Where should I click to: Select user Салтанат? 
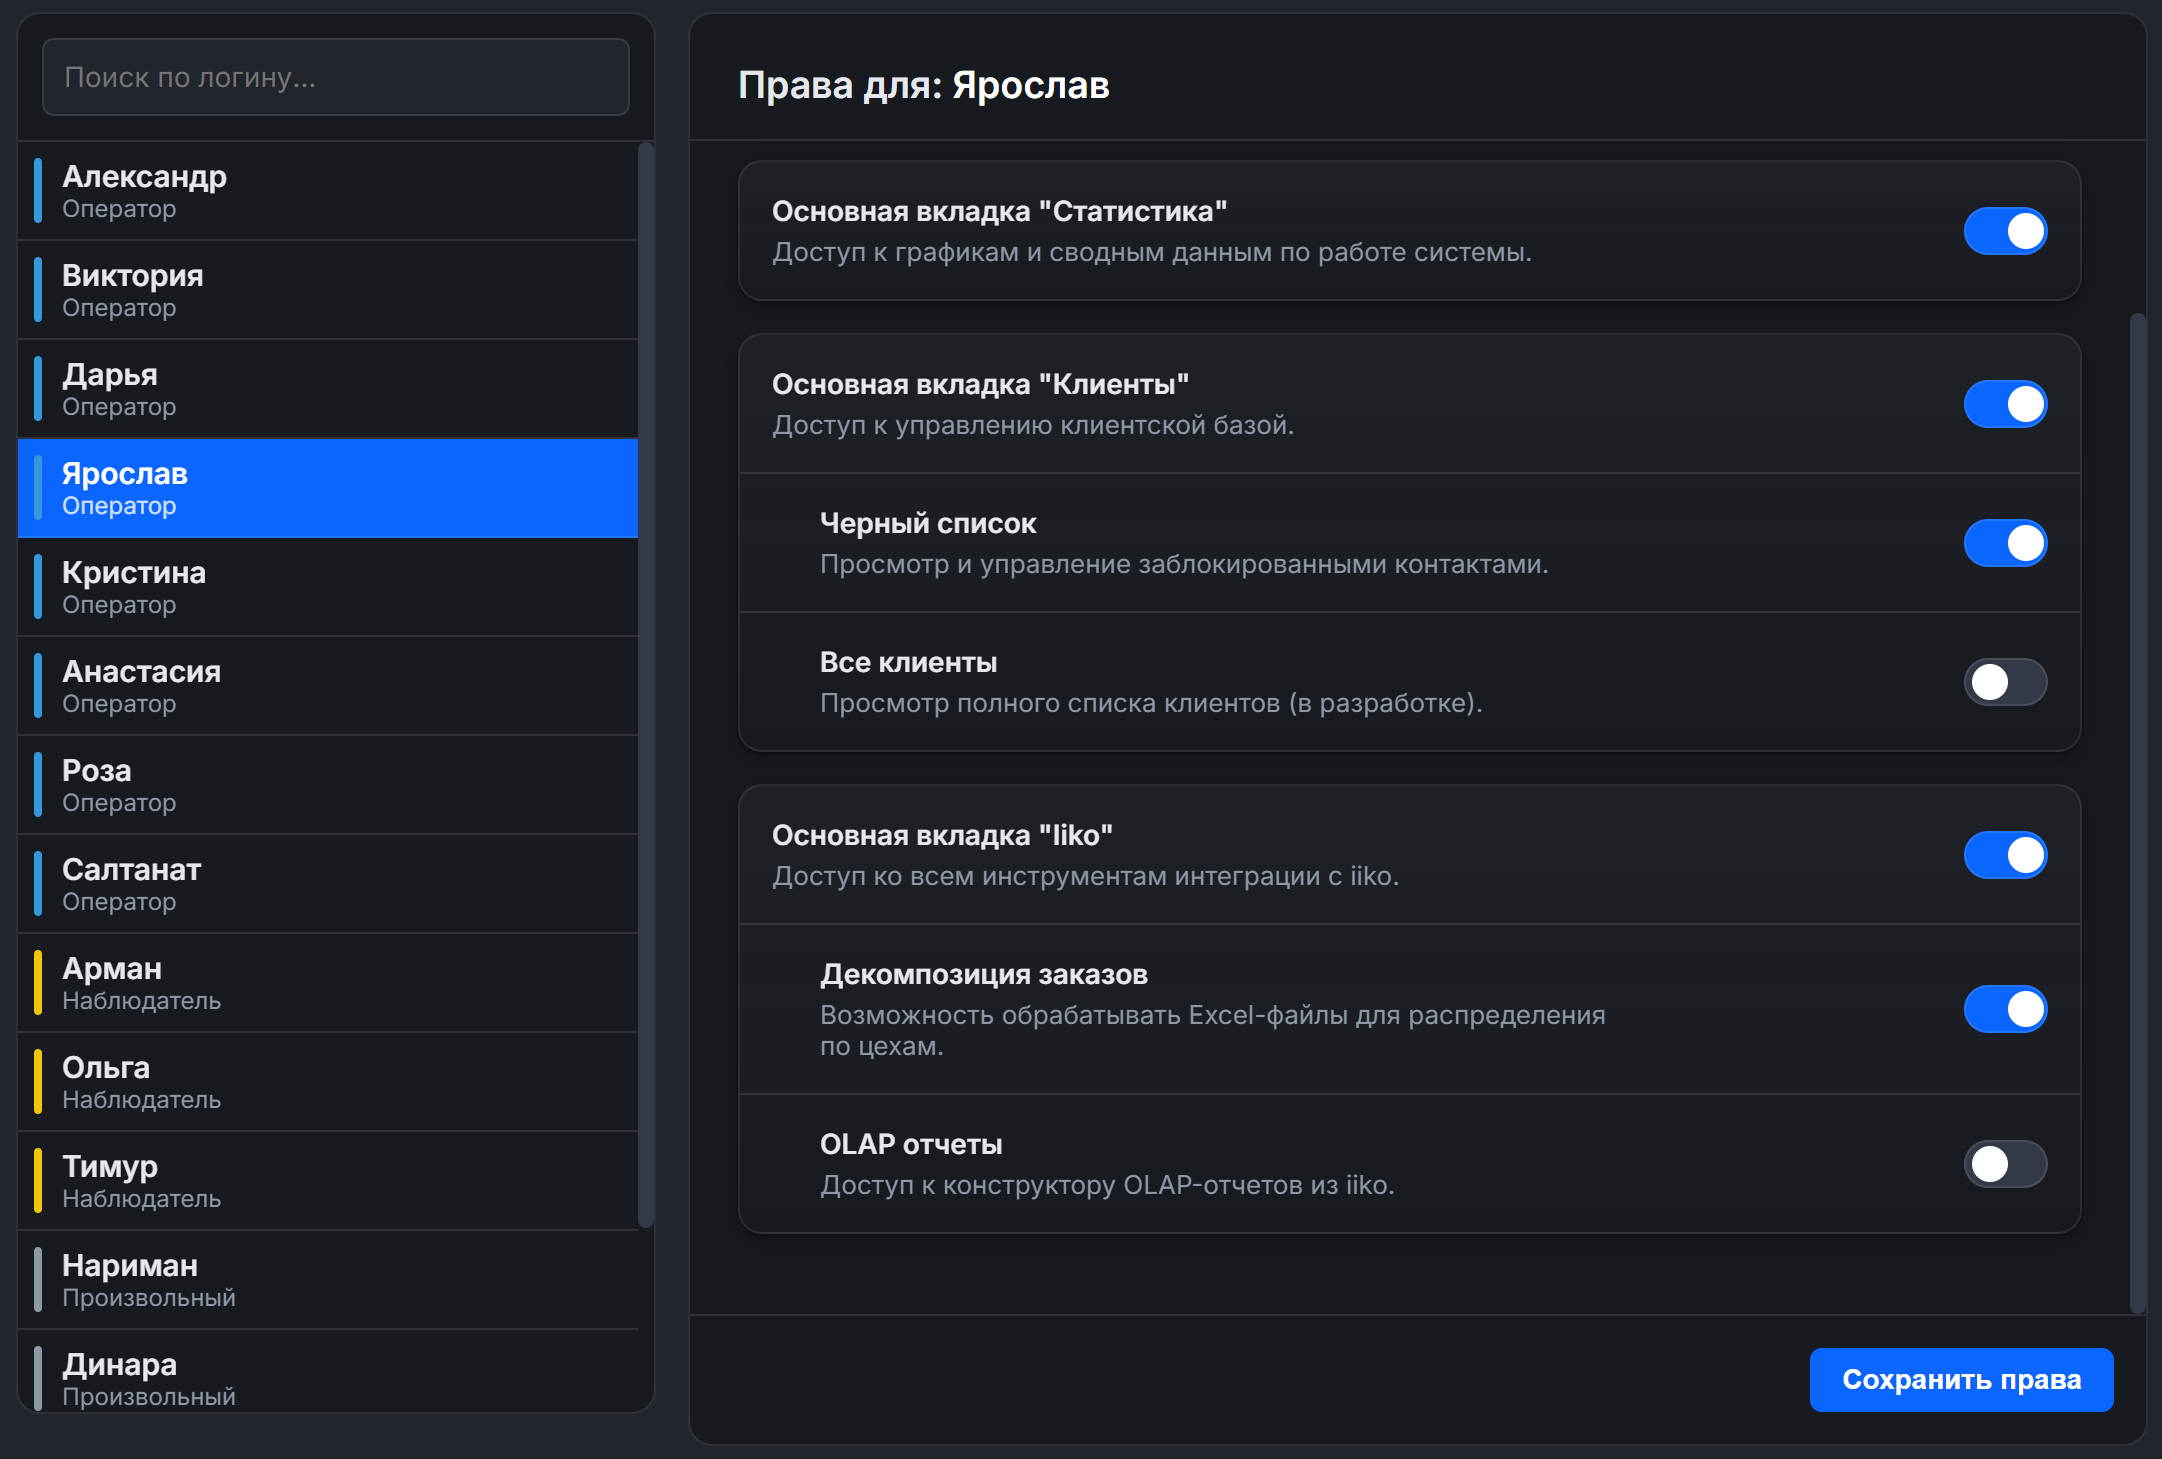click(330, 883)
